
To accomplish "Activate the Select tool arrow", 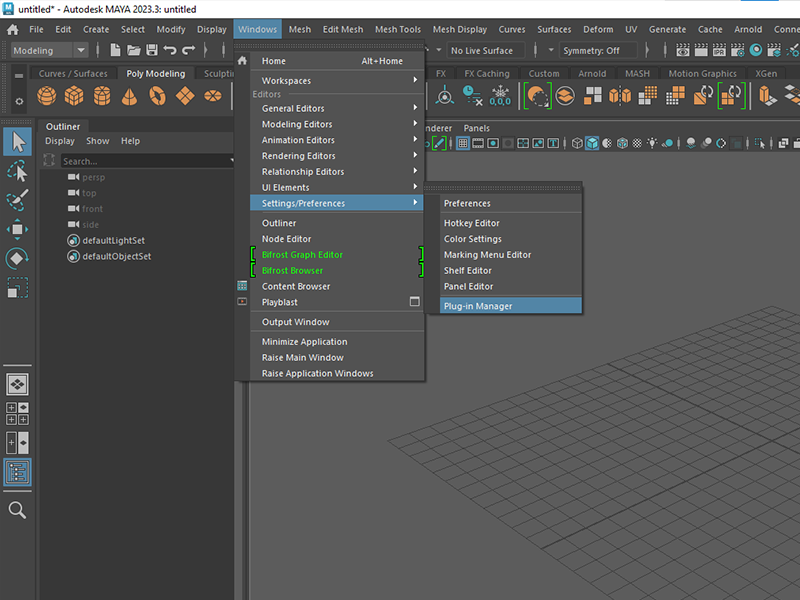I will [18, 142].
